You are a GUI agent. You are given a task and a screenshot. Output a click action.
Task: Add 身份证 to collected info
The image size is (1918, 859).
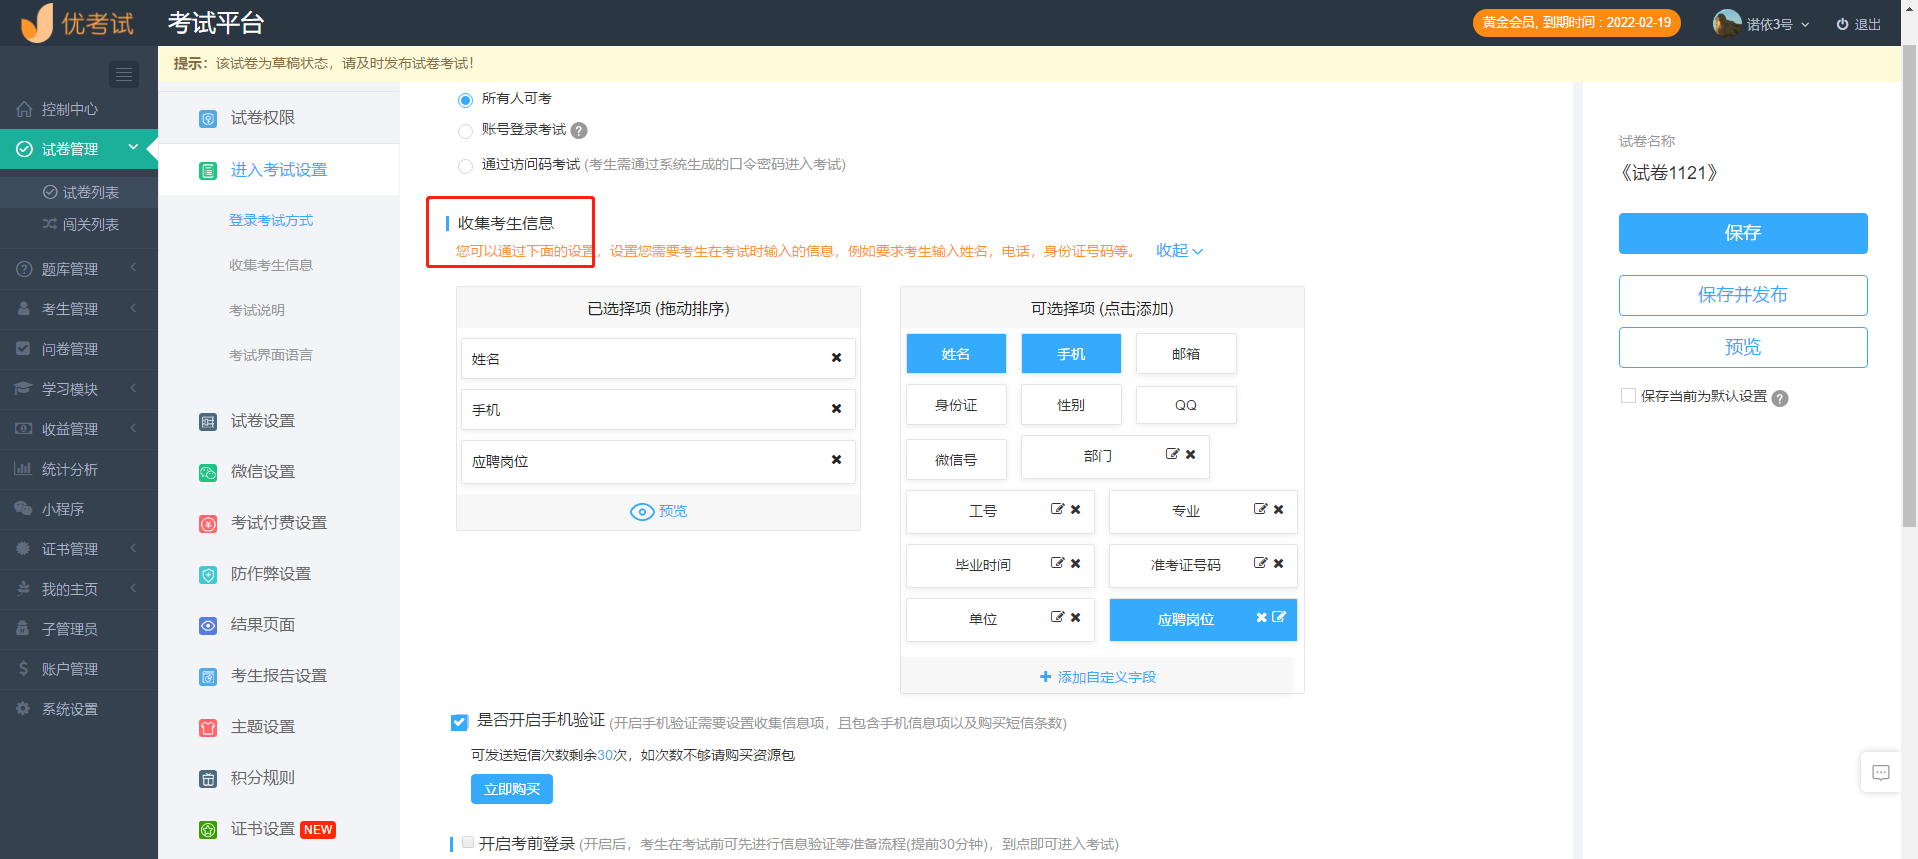tap(956, 405)
